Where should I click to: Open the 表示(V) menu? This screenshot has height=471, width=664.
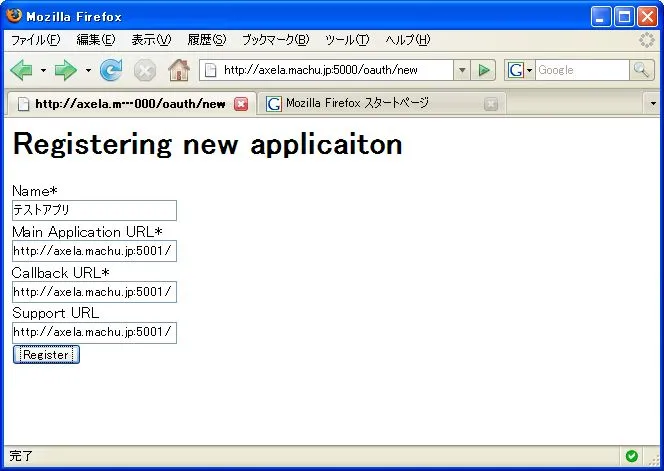click(151, 40)
